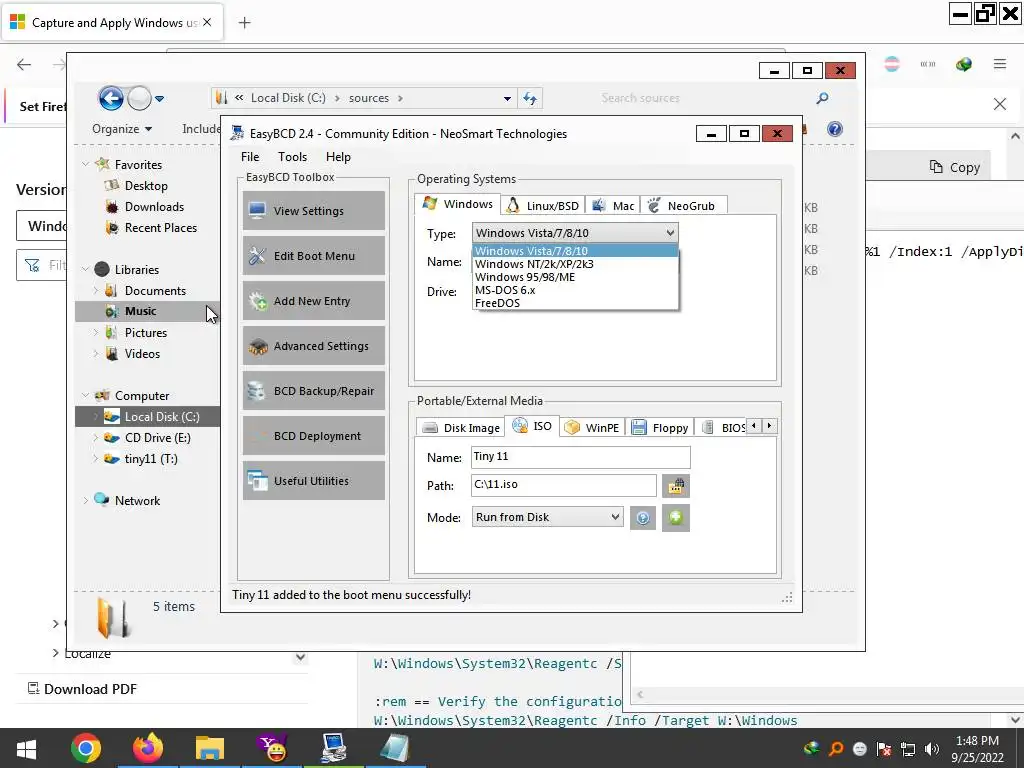1024x768 pixels.
Task: Collapse the Computer tree node
Action: pos(86,396)
